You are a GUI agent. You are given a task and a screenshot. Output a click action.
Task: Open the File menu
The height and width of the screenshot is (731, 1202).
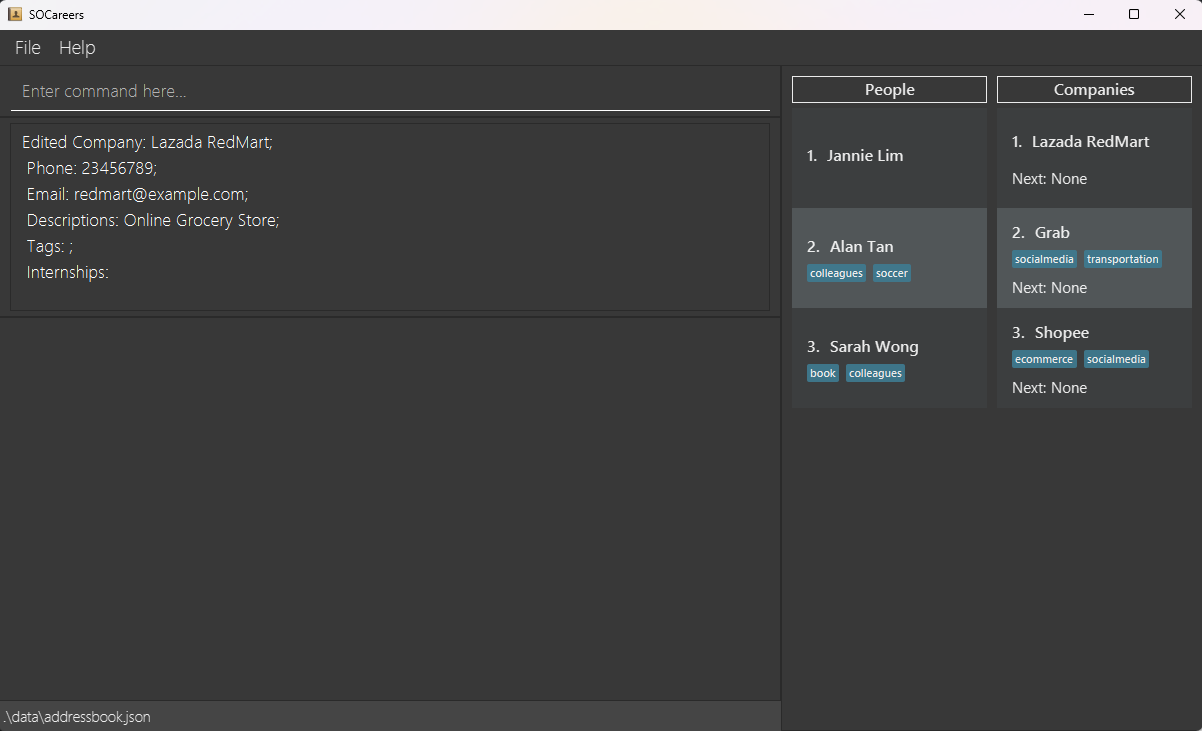[x=28, y=48]
